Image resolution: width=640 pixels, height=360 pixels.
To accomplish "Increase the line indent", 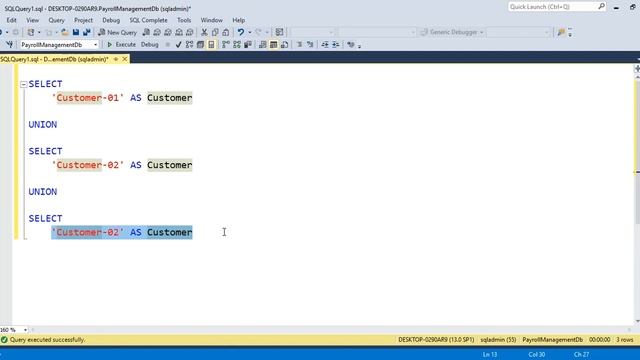I will (x=336, y=44).
